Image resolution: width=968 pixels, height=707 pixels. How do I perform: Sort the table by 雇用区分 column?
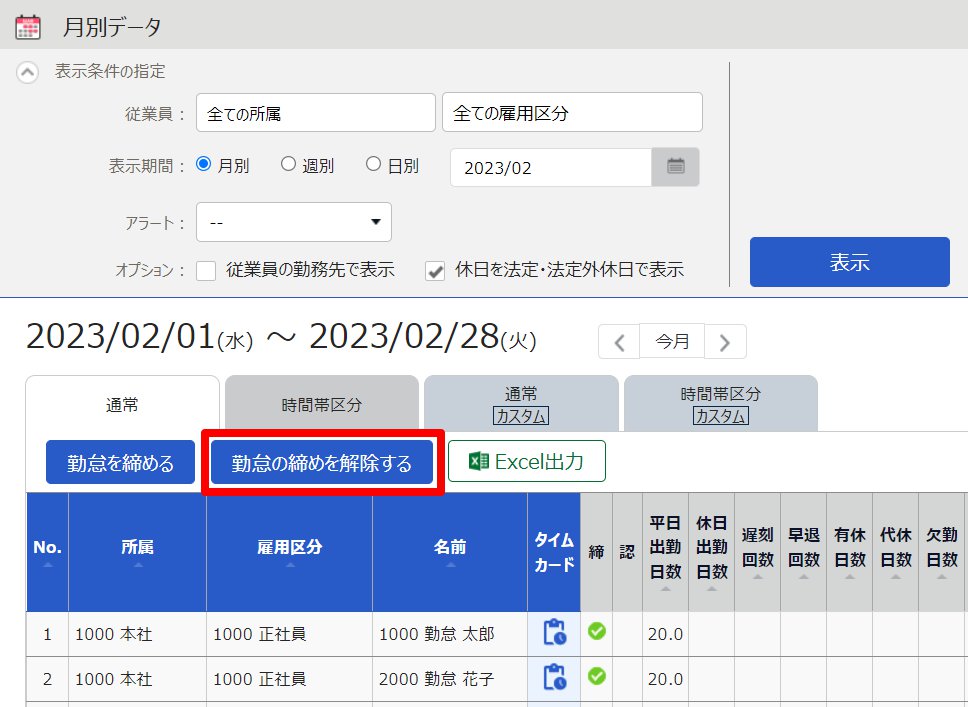click(290, 551)
